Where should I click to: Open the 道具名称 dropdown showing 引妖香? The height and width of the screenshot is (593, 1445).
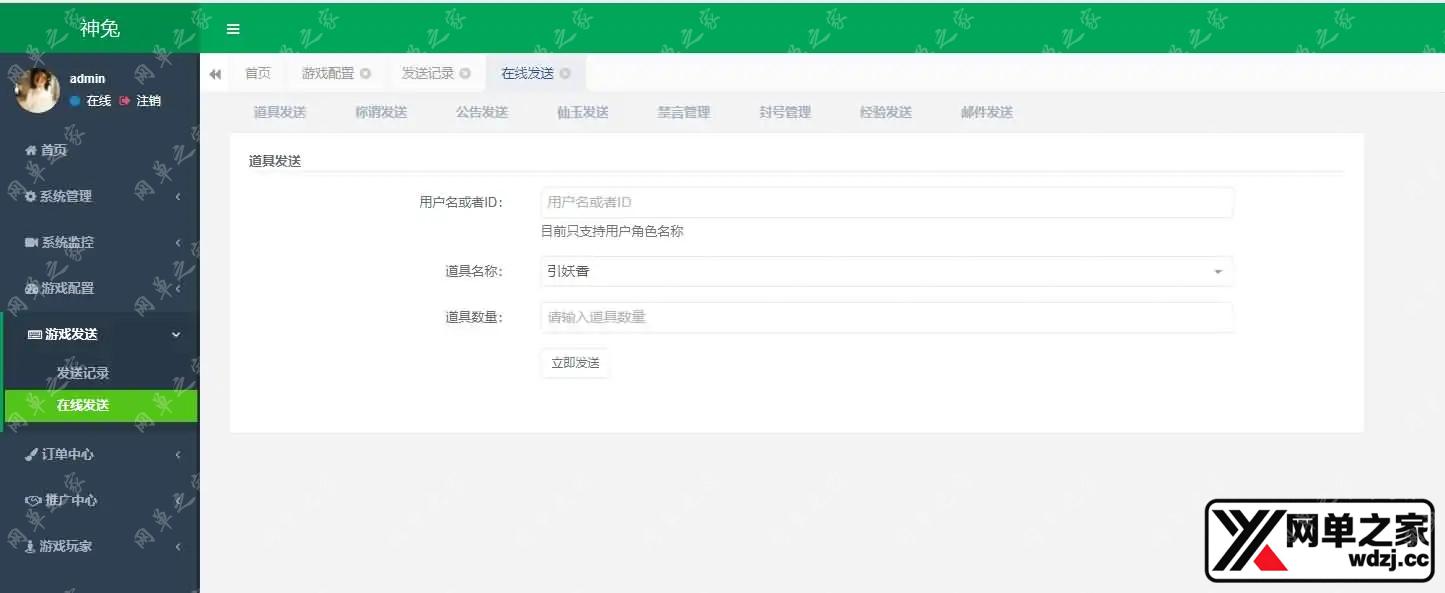(x=886, y=271)
